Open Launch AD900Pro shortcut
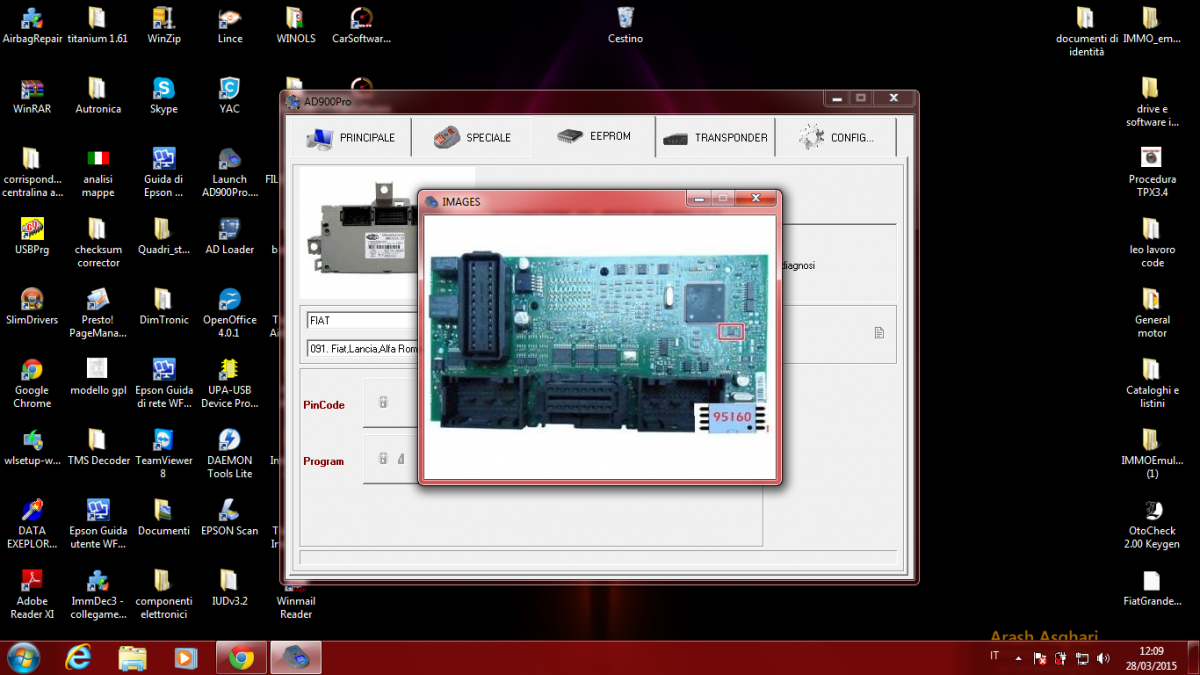This screenshot has width=1200, height=675. coord(230,172)
